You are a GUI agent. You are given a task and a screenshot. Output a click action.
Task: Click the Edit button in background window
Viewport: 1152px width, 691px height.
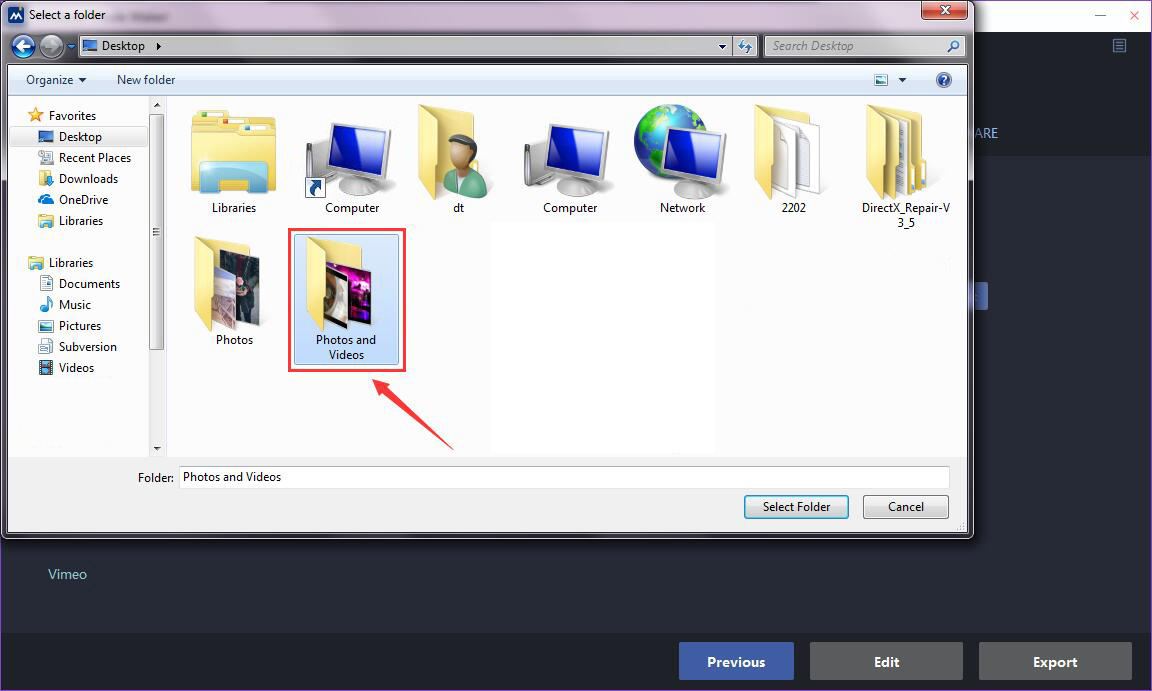tap(886, 662)
